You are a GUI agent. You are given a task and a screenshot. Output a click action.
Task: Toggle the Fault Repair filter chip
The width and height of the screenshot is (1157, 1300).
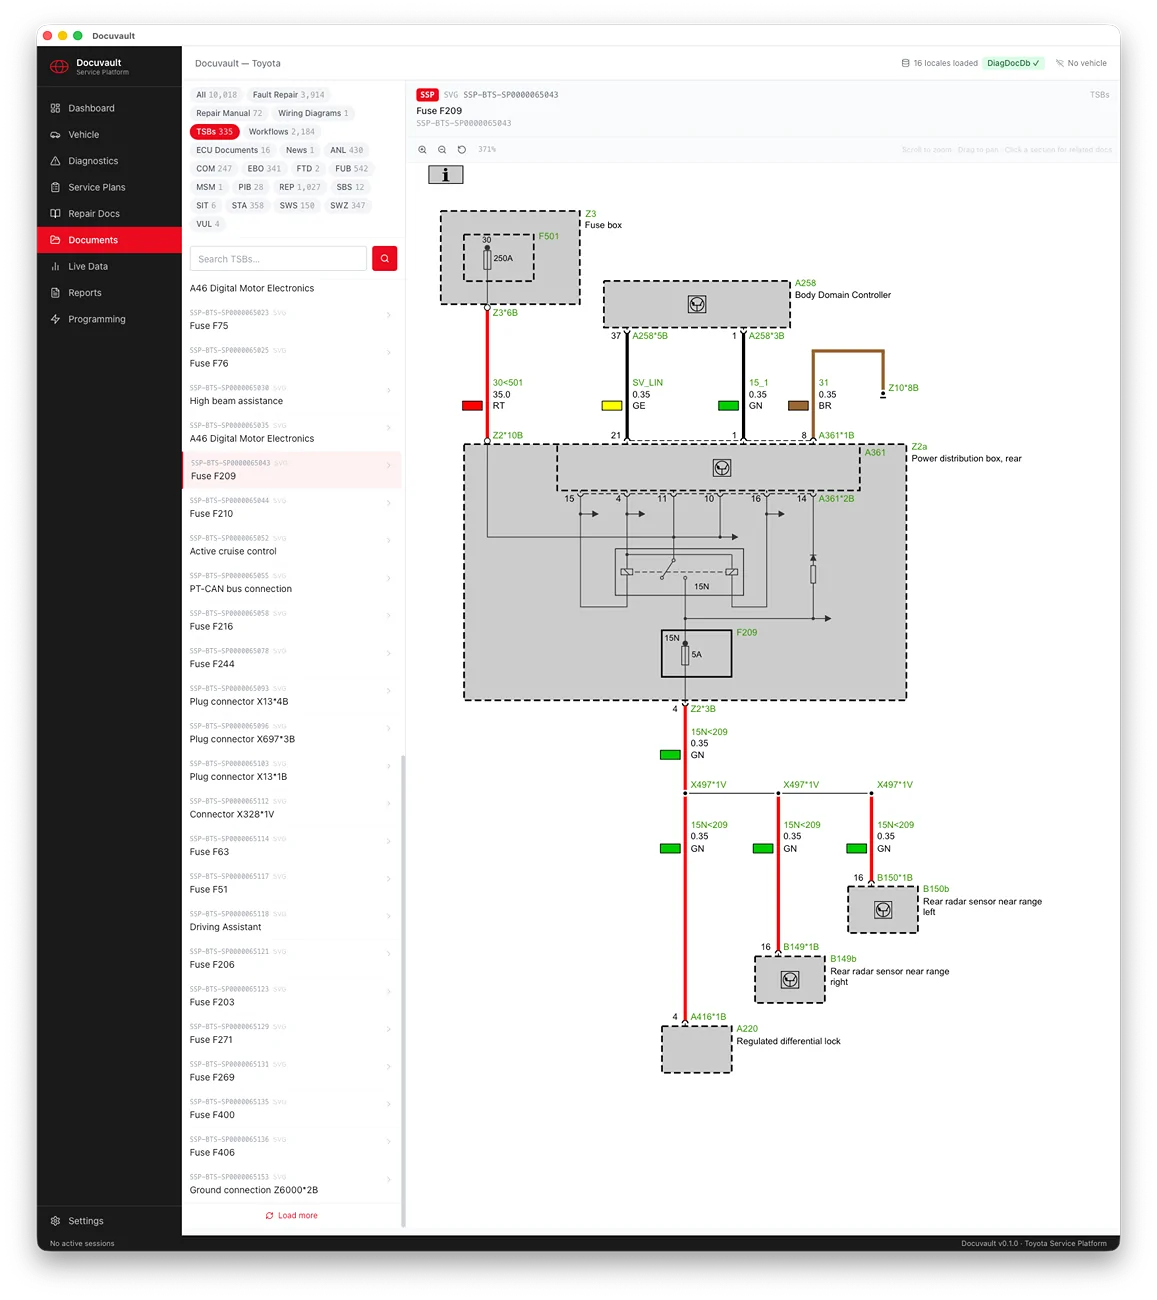288,95
